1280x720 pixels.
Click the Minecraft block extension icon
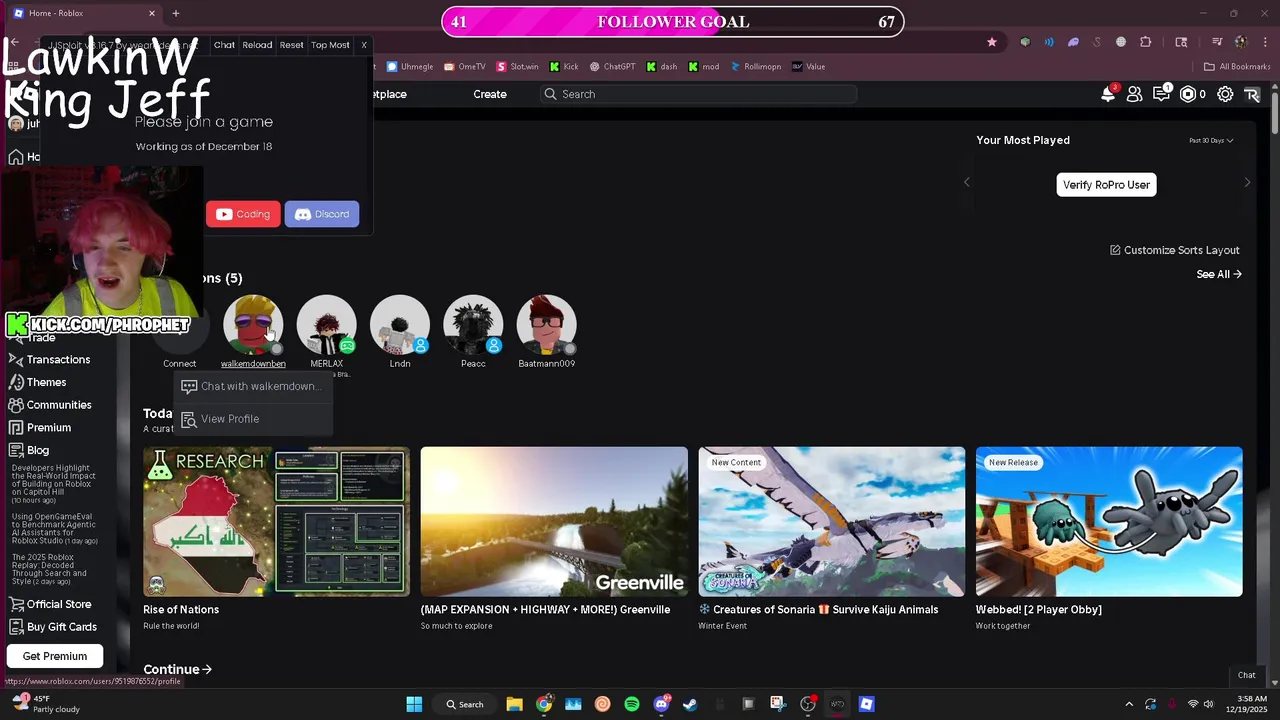point(1025,42)
